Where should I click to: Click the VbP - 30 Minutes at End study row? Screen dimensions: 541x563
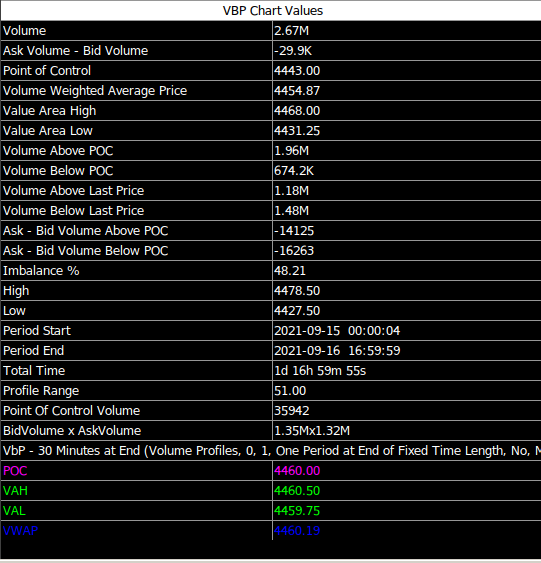click(x=271, y=451)
